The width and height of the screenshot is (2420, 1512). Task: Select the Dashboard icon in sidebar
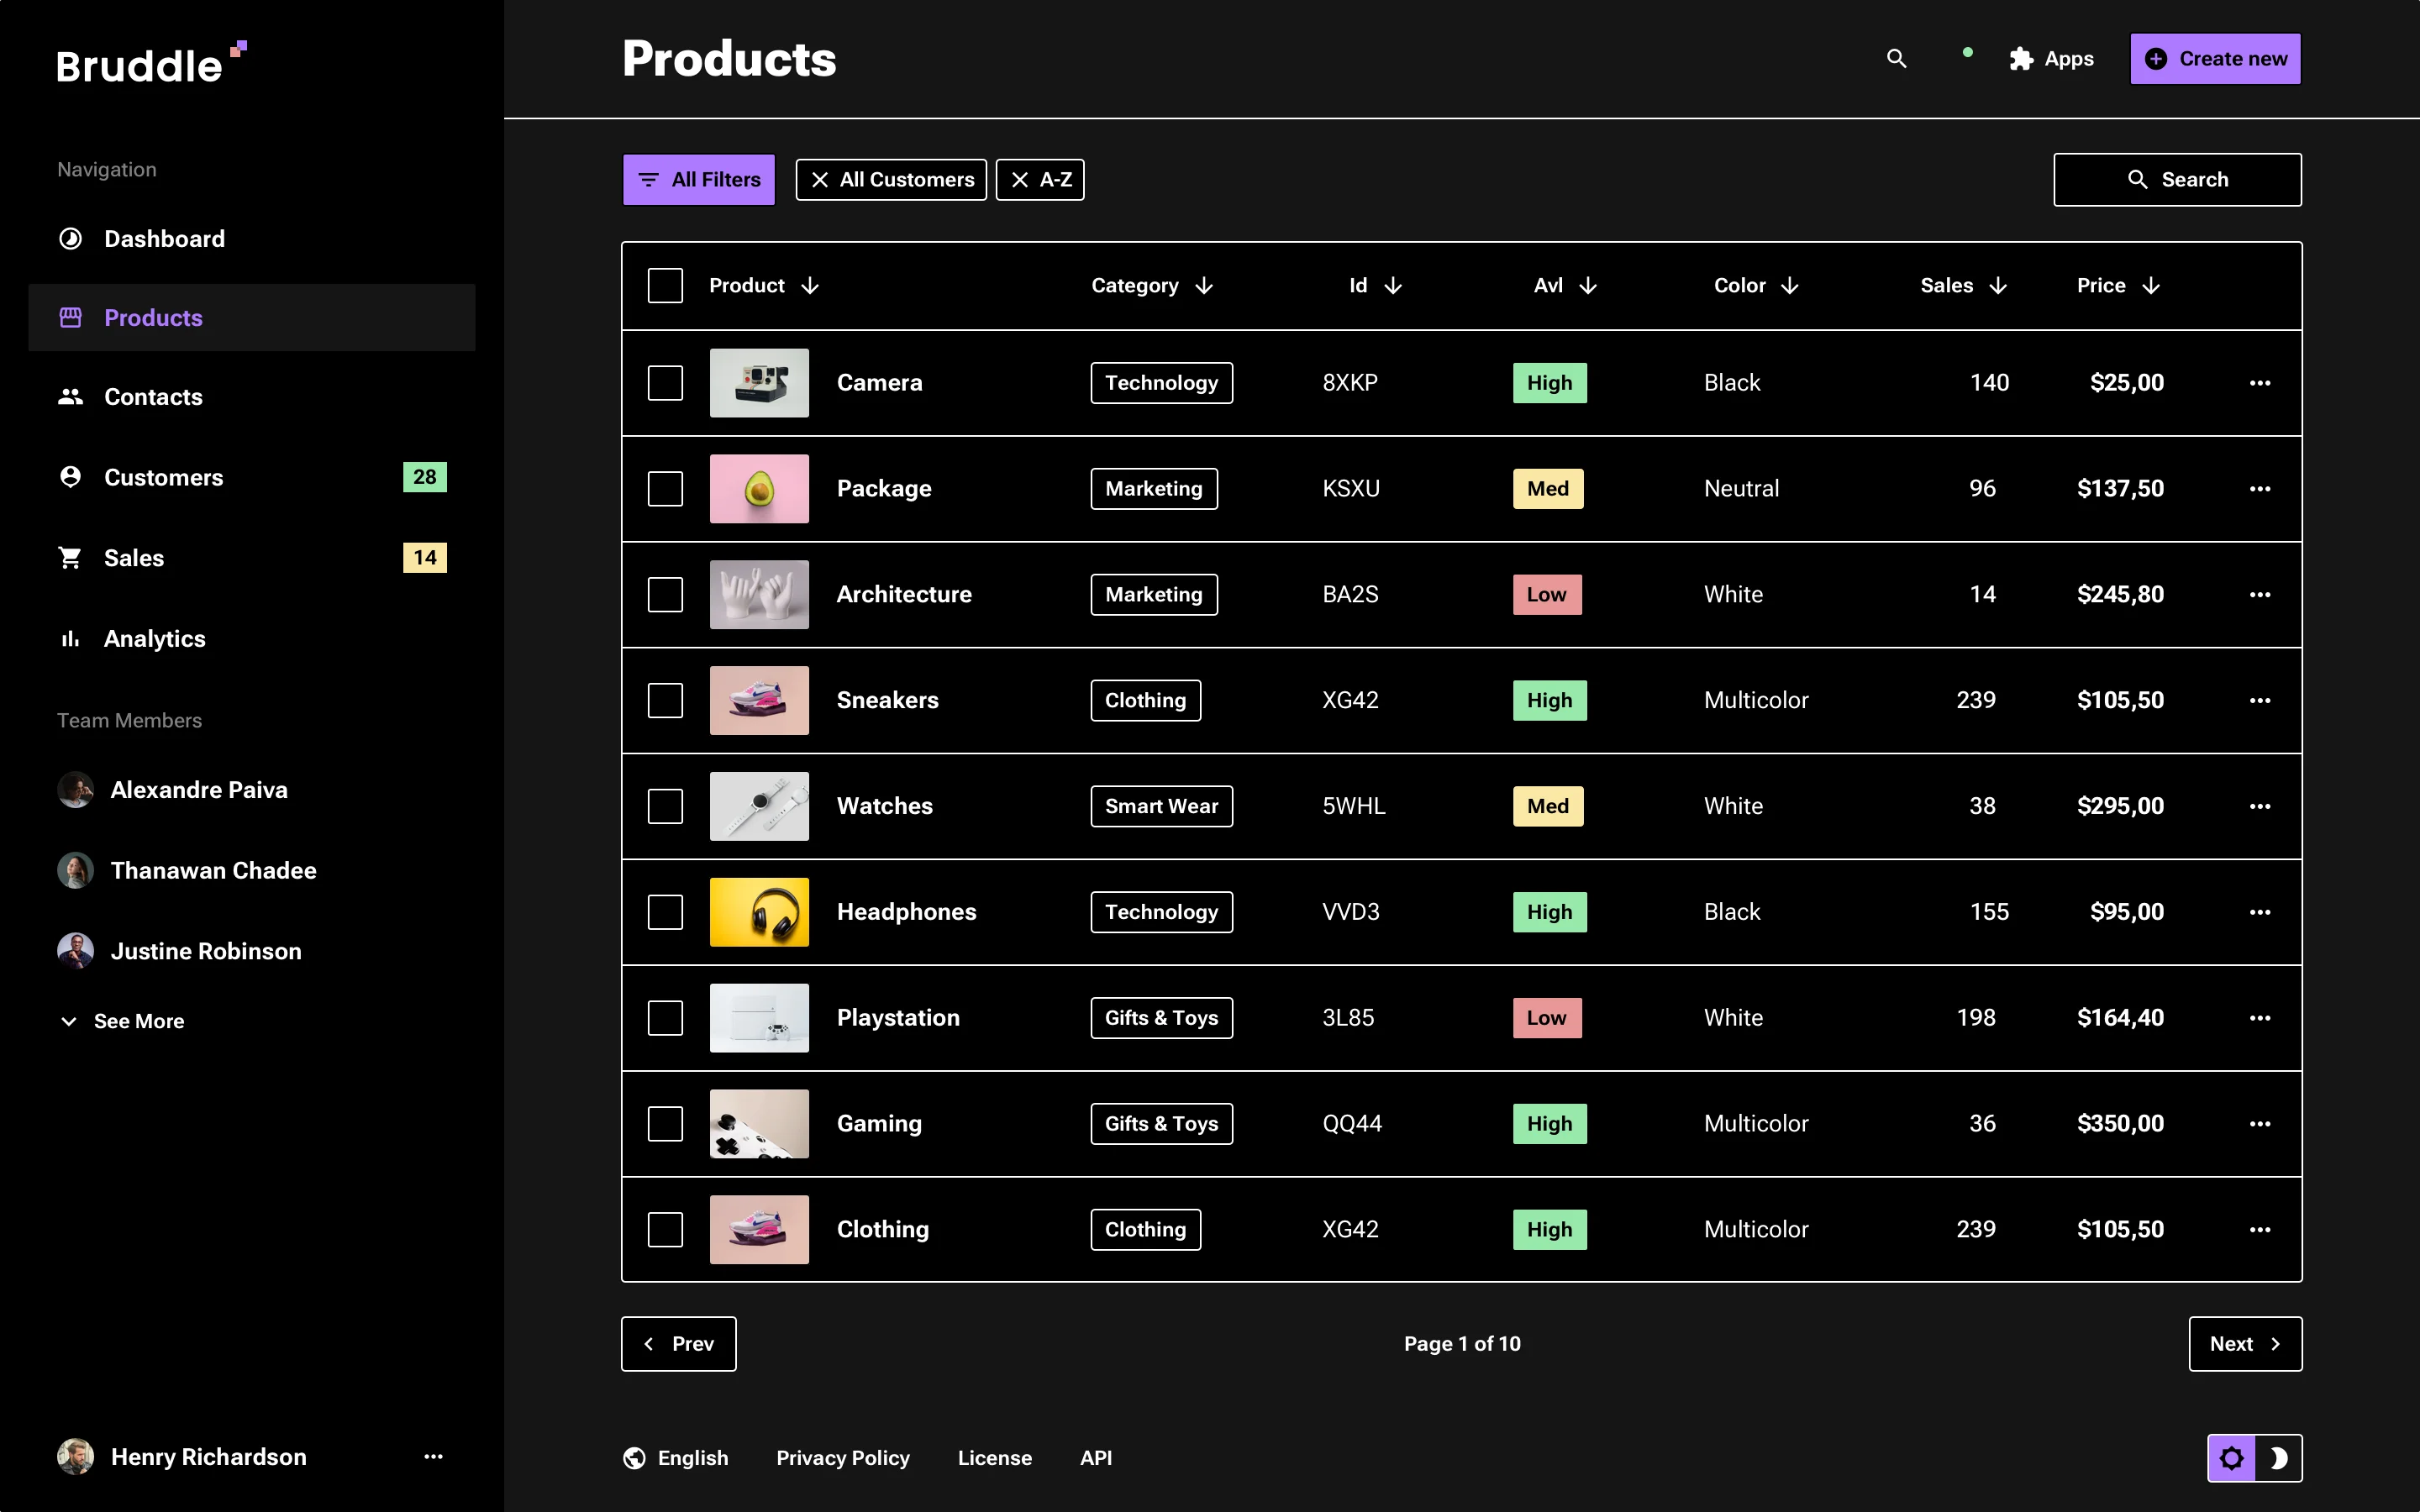70,238
